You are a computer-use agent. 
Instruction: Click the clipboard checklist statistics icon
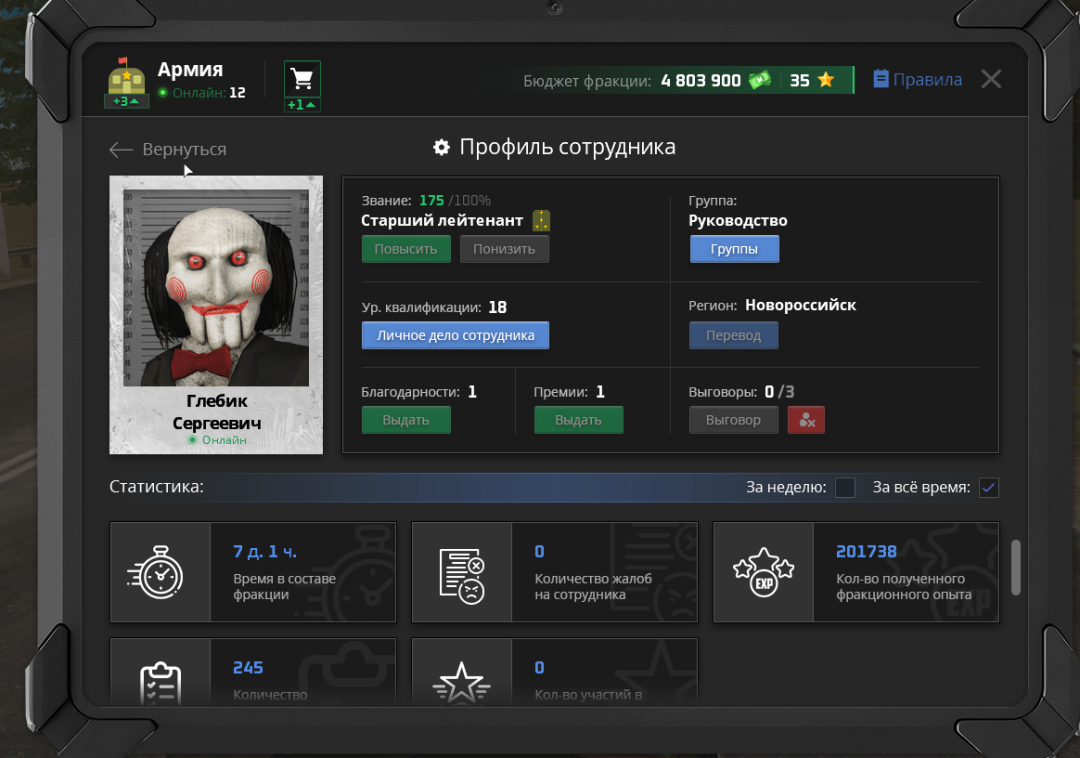point(160,683)
